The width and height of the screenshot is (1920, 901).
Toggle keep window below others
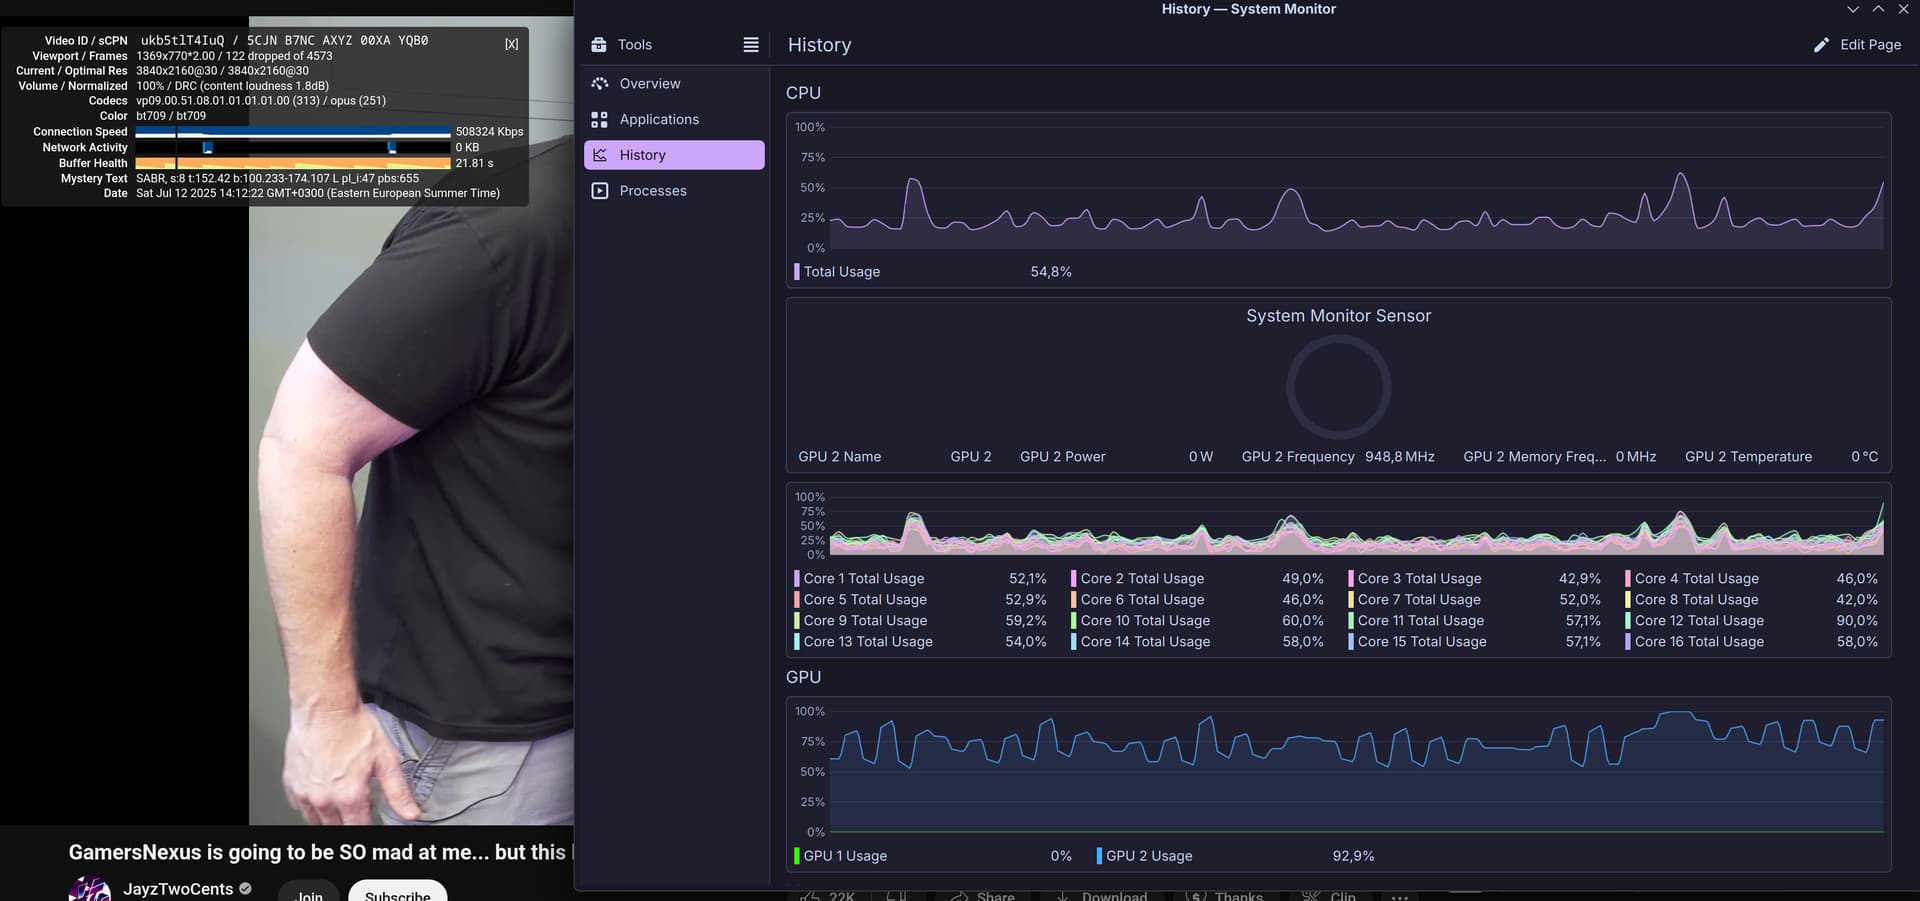(1853, 9)
